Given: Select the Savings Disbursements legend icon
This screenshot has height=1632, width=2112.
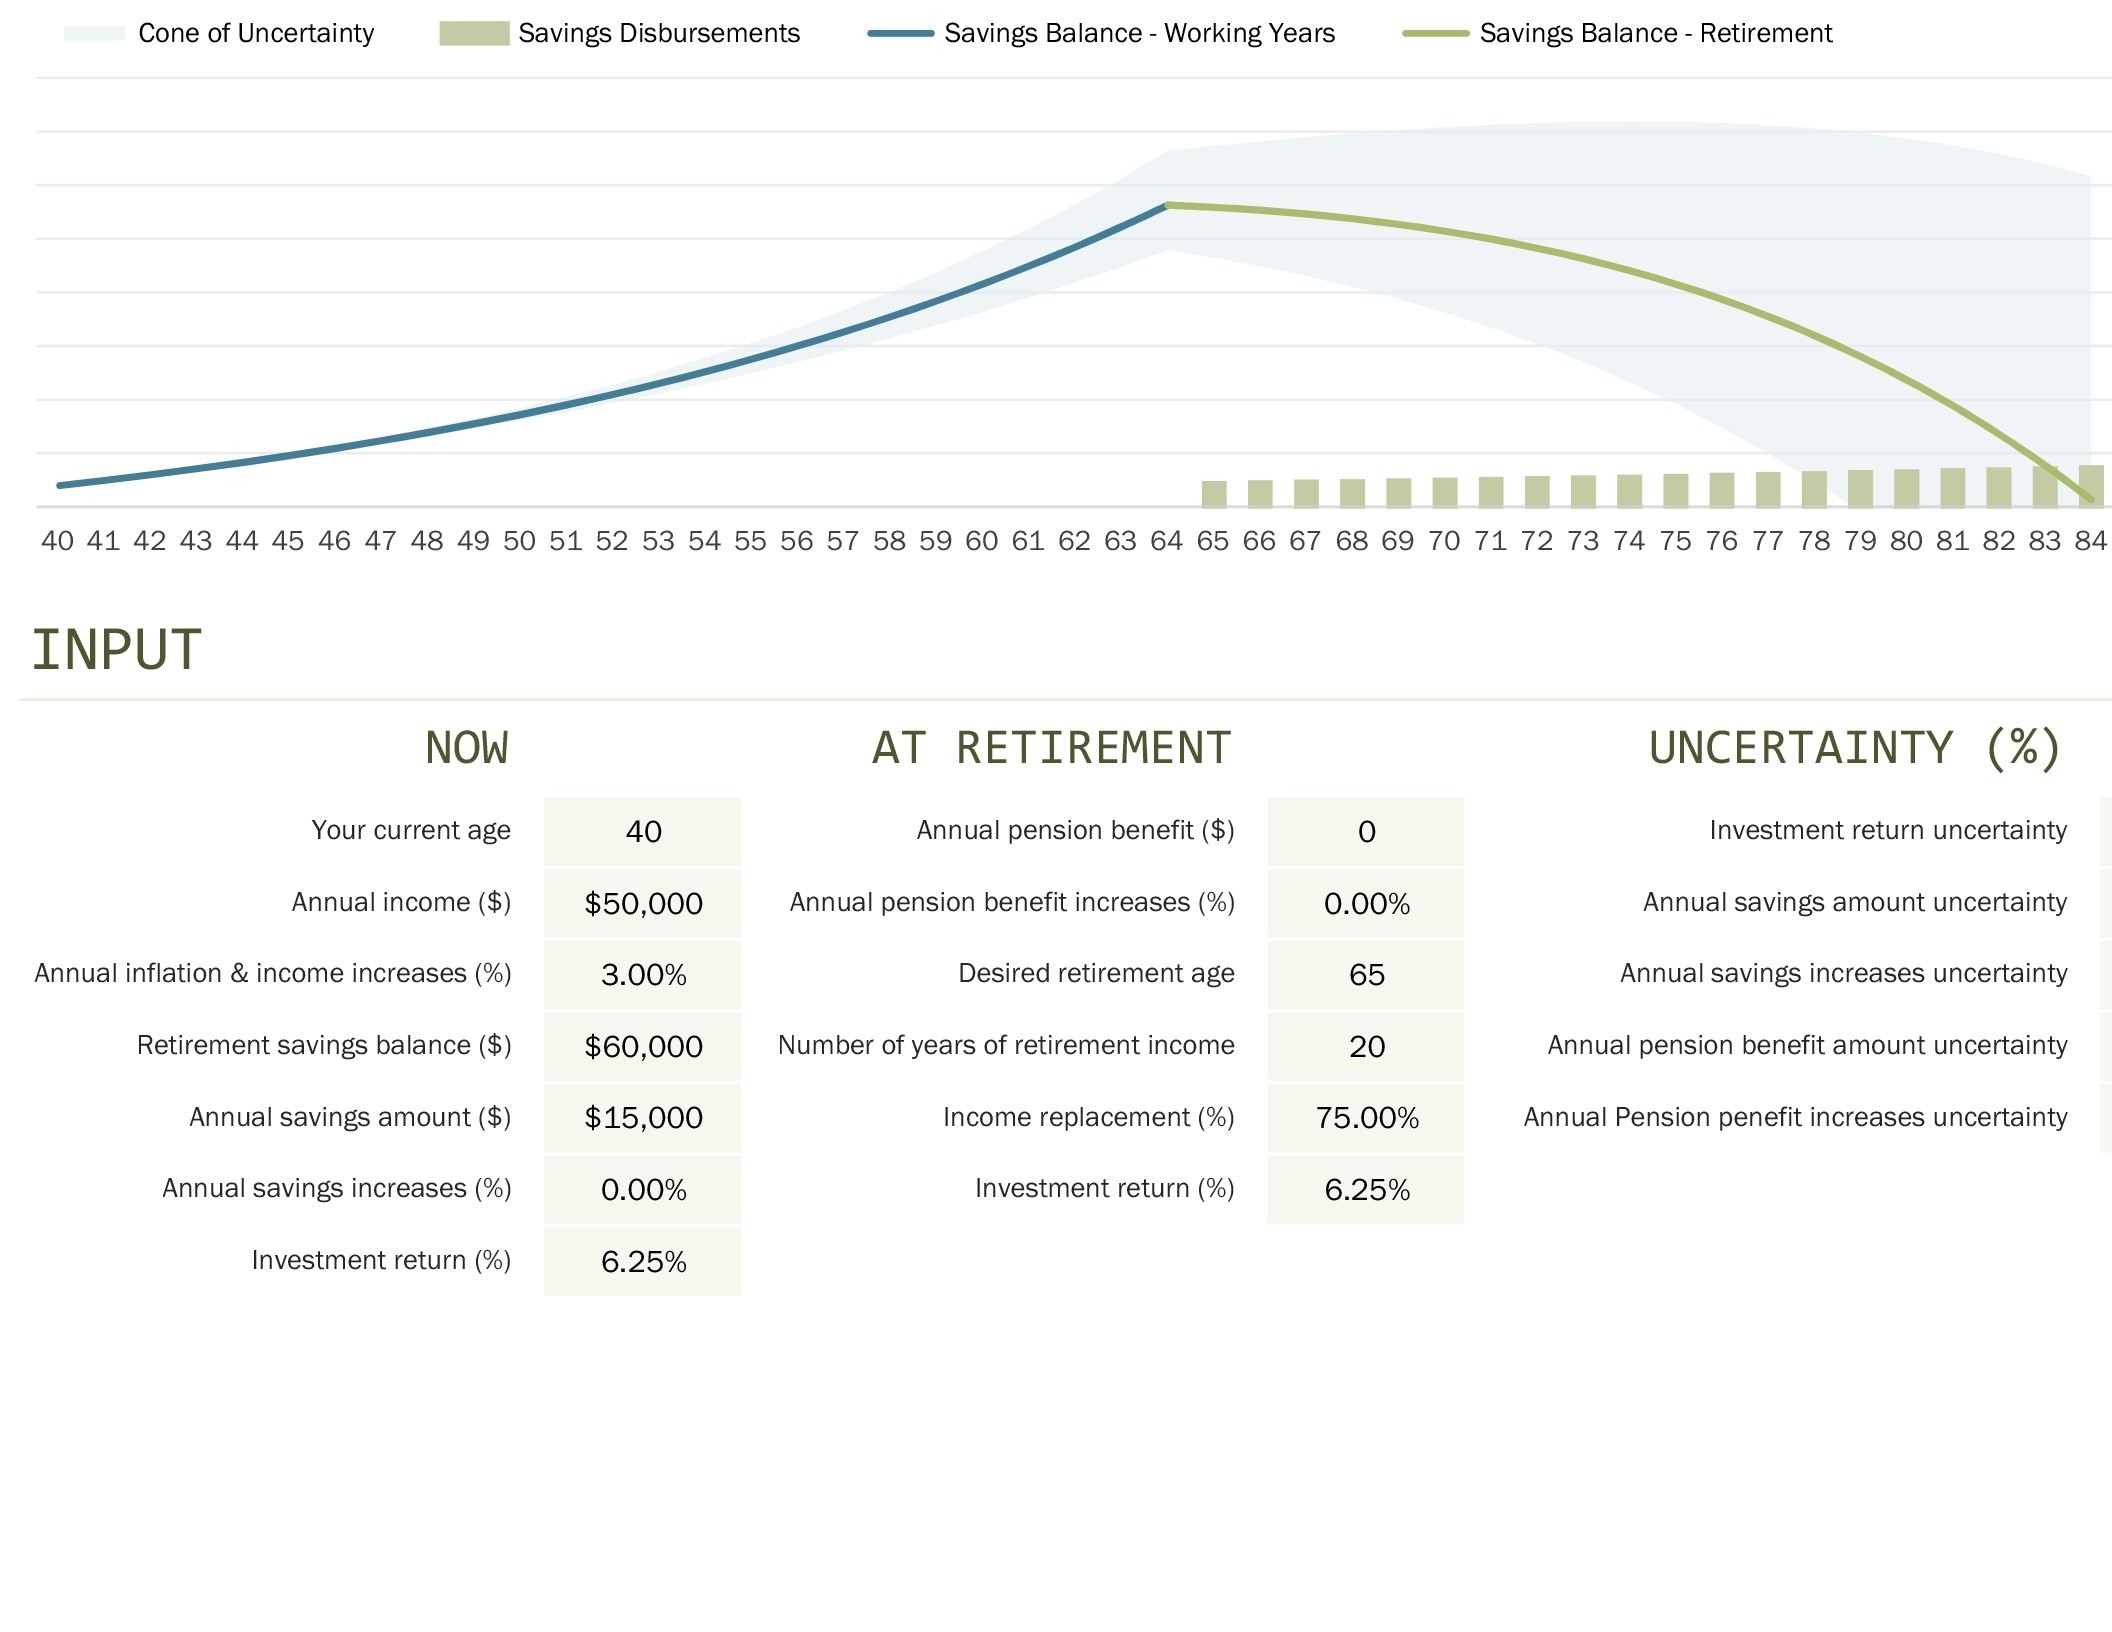Looking at the screenshot, I should [470, 33].
